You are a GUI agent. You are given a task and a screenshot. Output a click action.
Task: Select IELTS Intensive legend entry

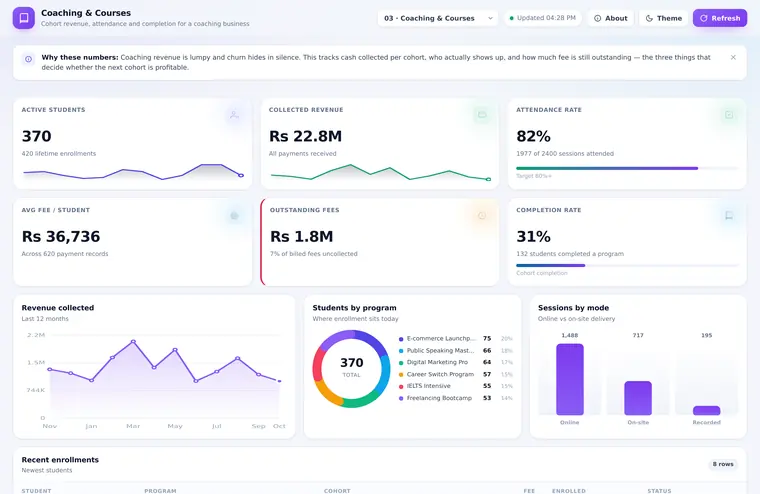[x=456, y=386]
